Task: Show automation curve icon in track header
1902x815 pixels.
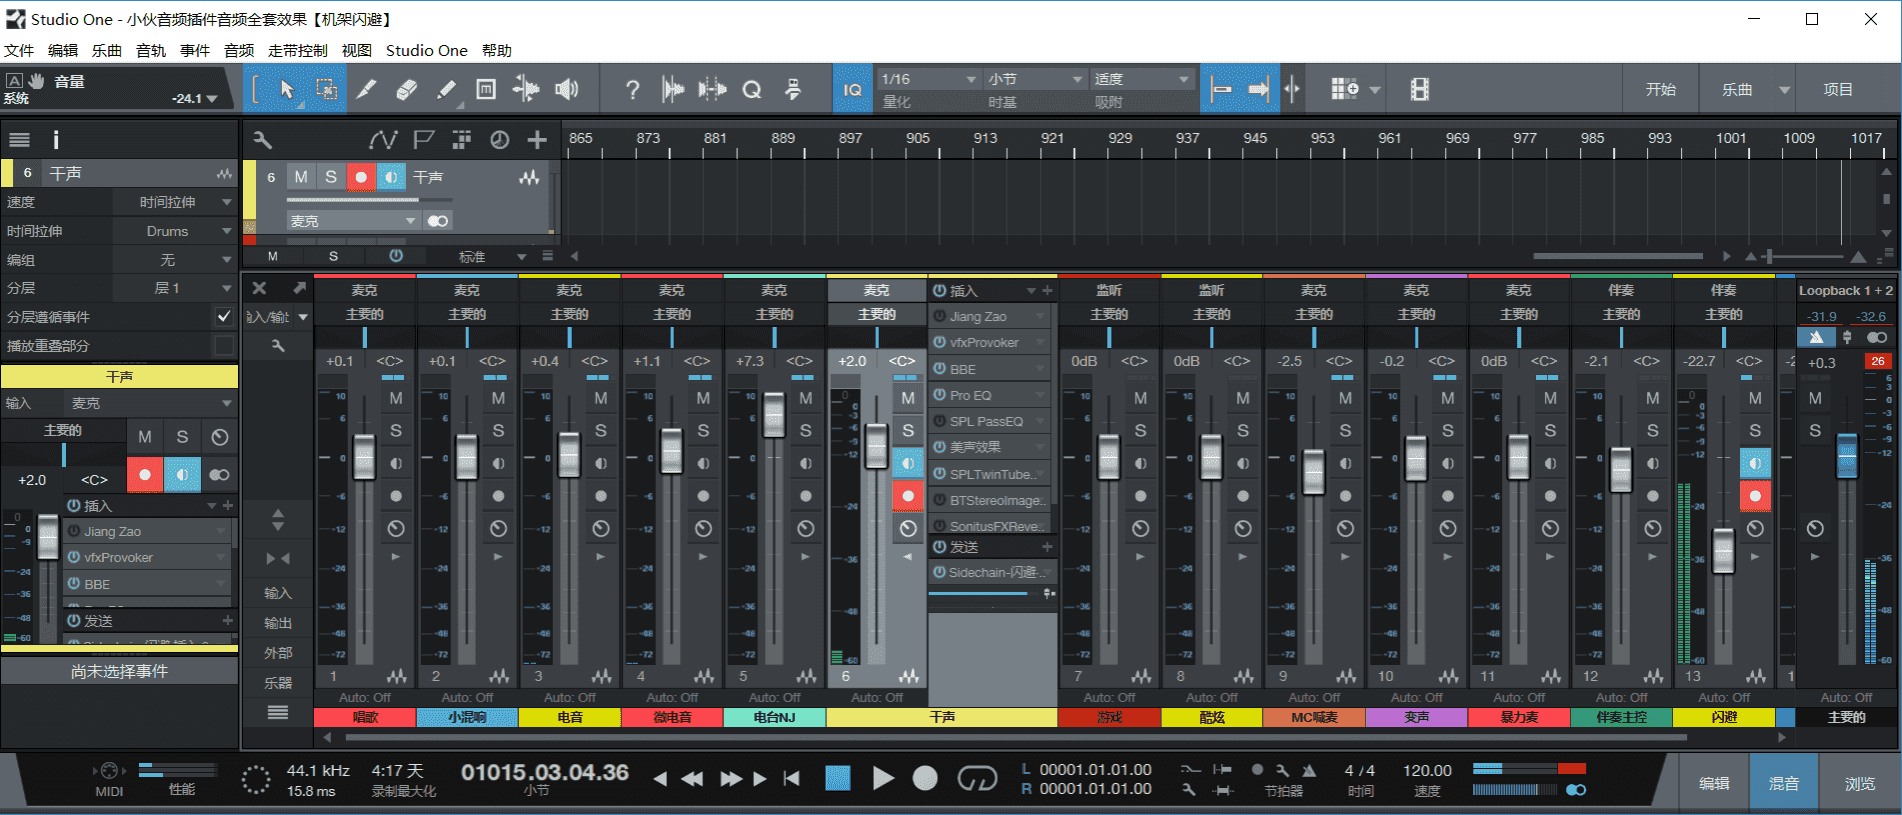Action: 383,140
